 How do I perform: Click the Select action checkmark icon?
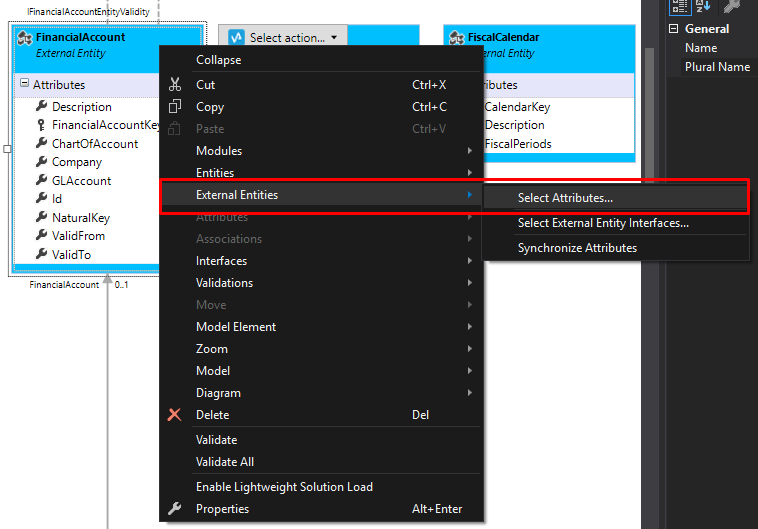(x=236, y=37)
